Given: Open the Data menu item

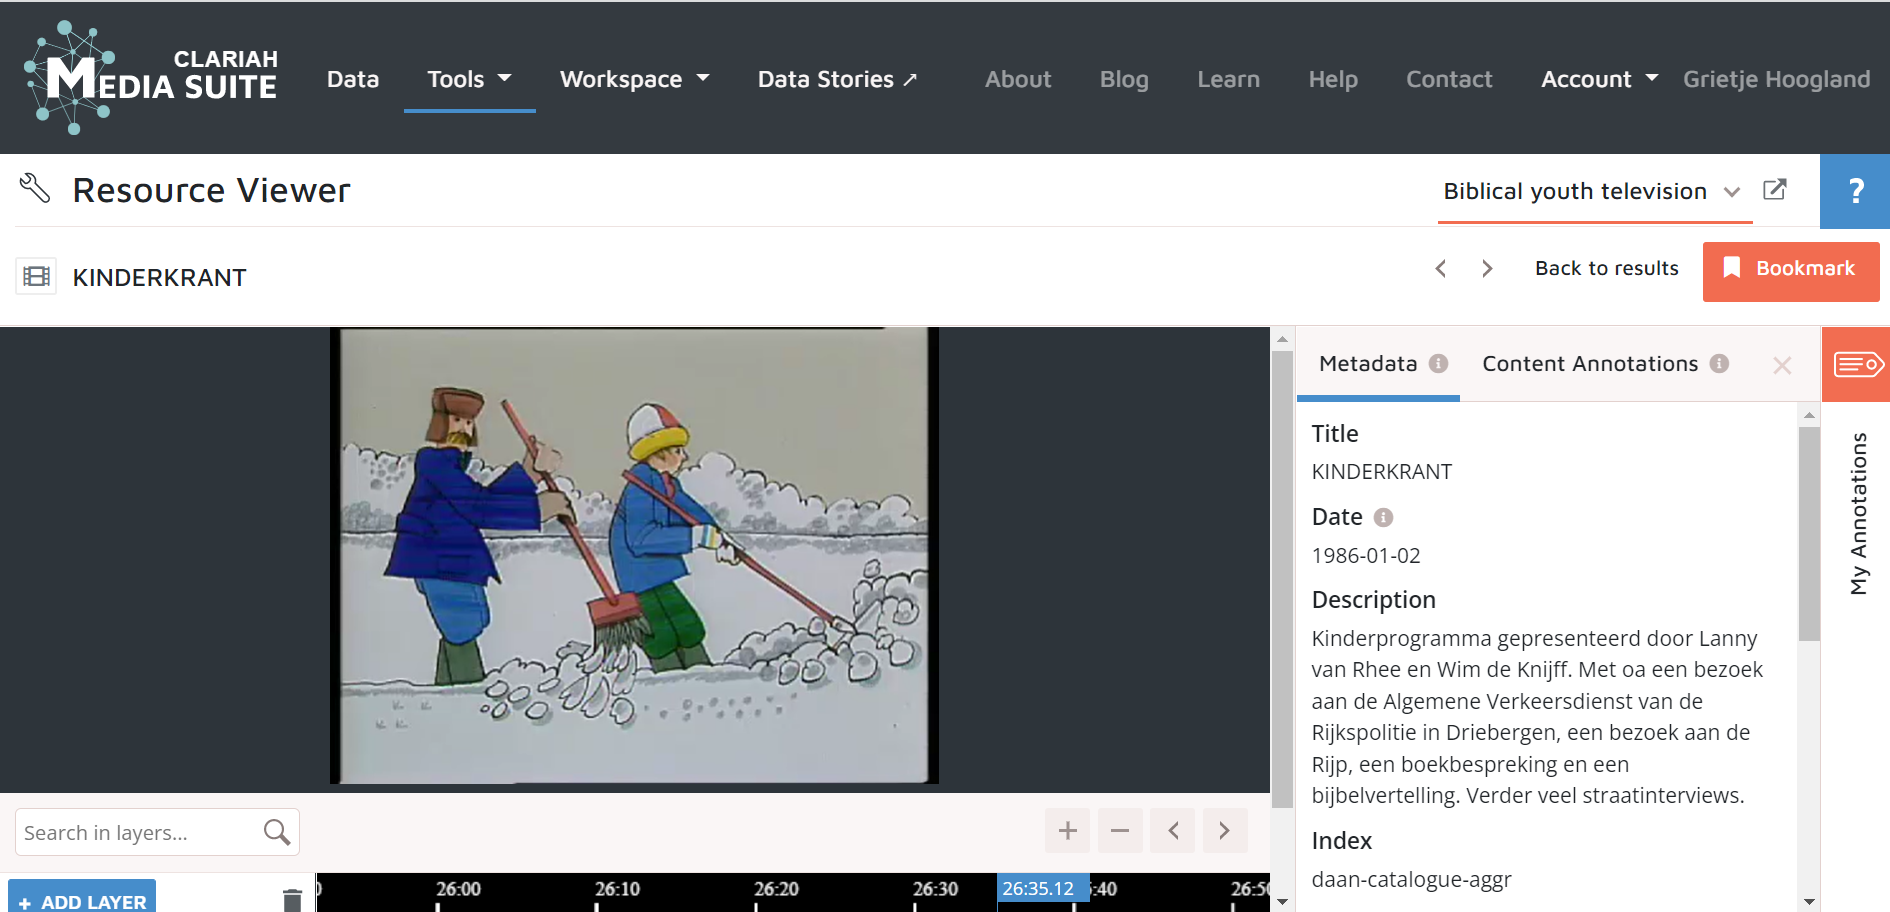Looking at the screenshot, I should tap(353, 80).
